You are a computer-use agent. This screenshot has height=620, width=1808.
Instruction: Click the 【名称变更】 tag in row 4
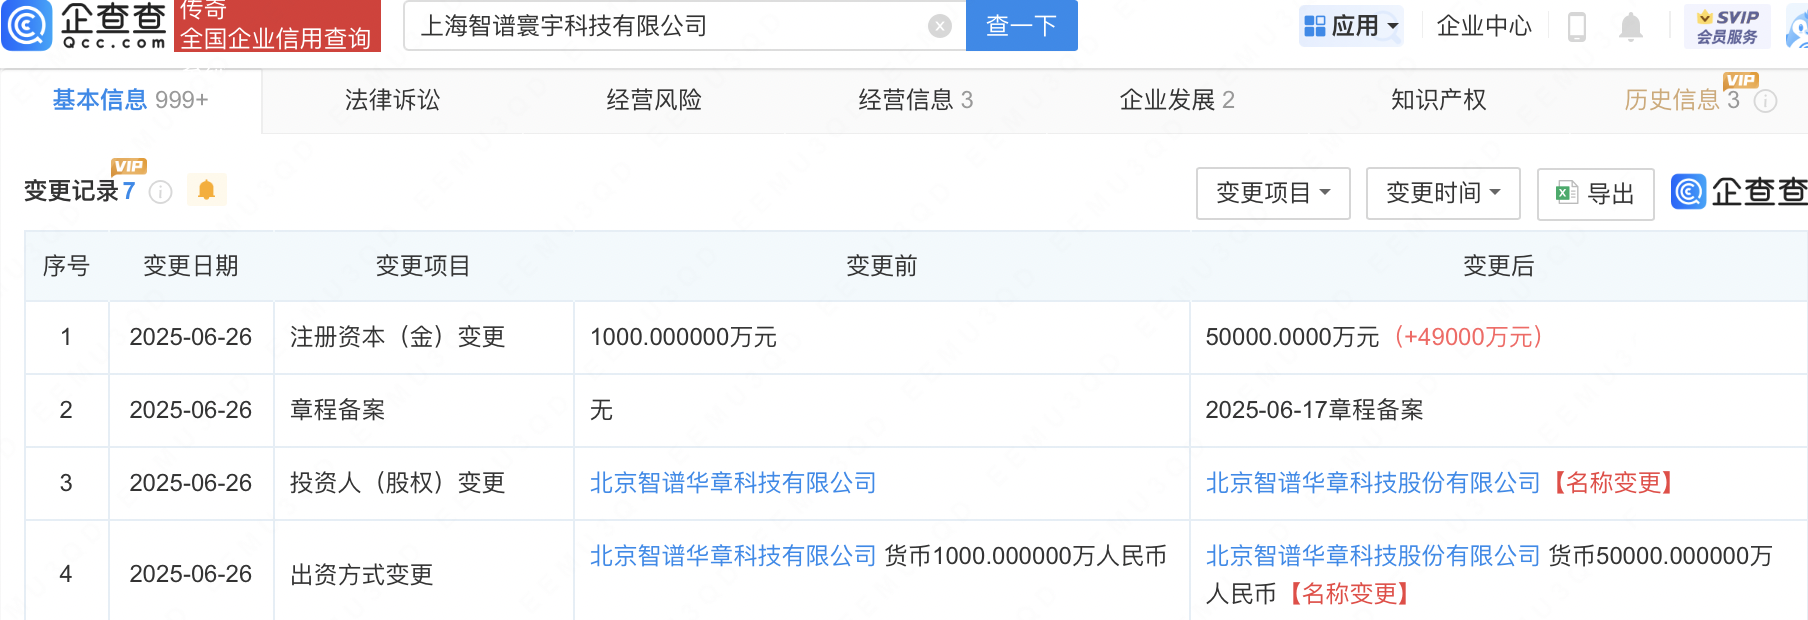(x=1349, y=594)
